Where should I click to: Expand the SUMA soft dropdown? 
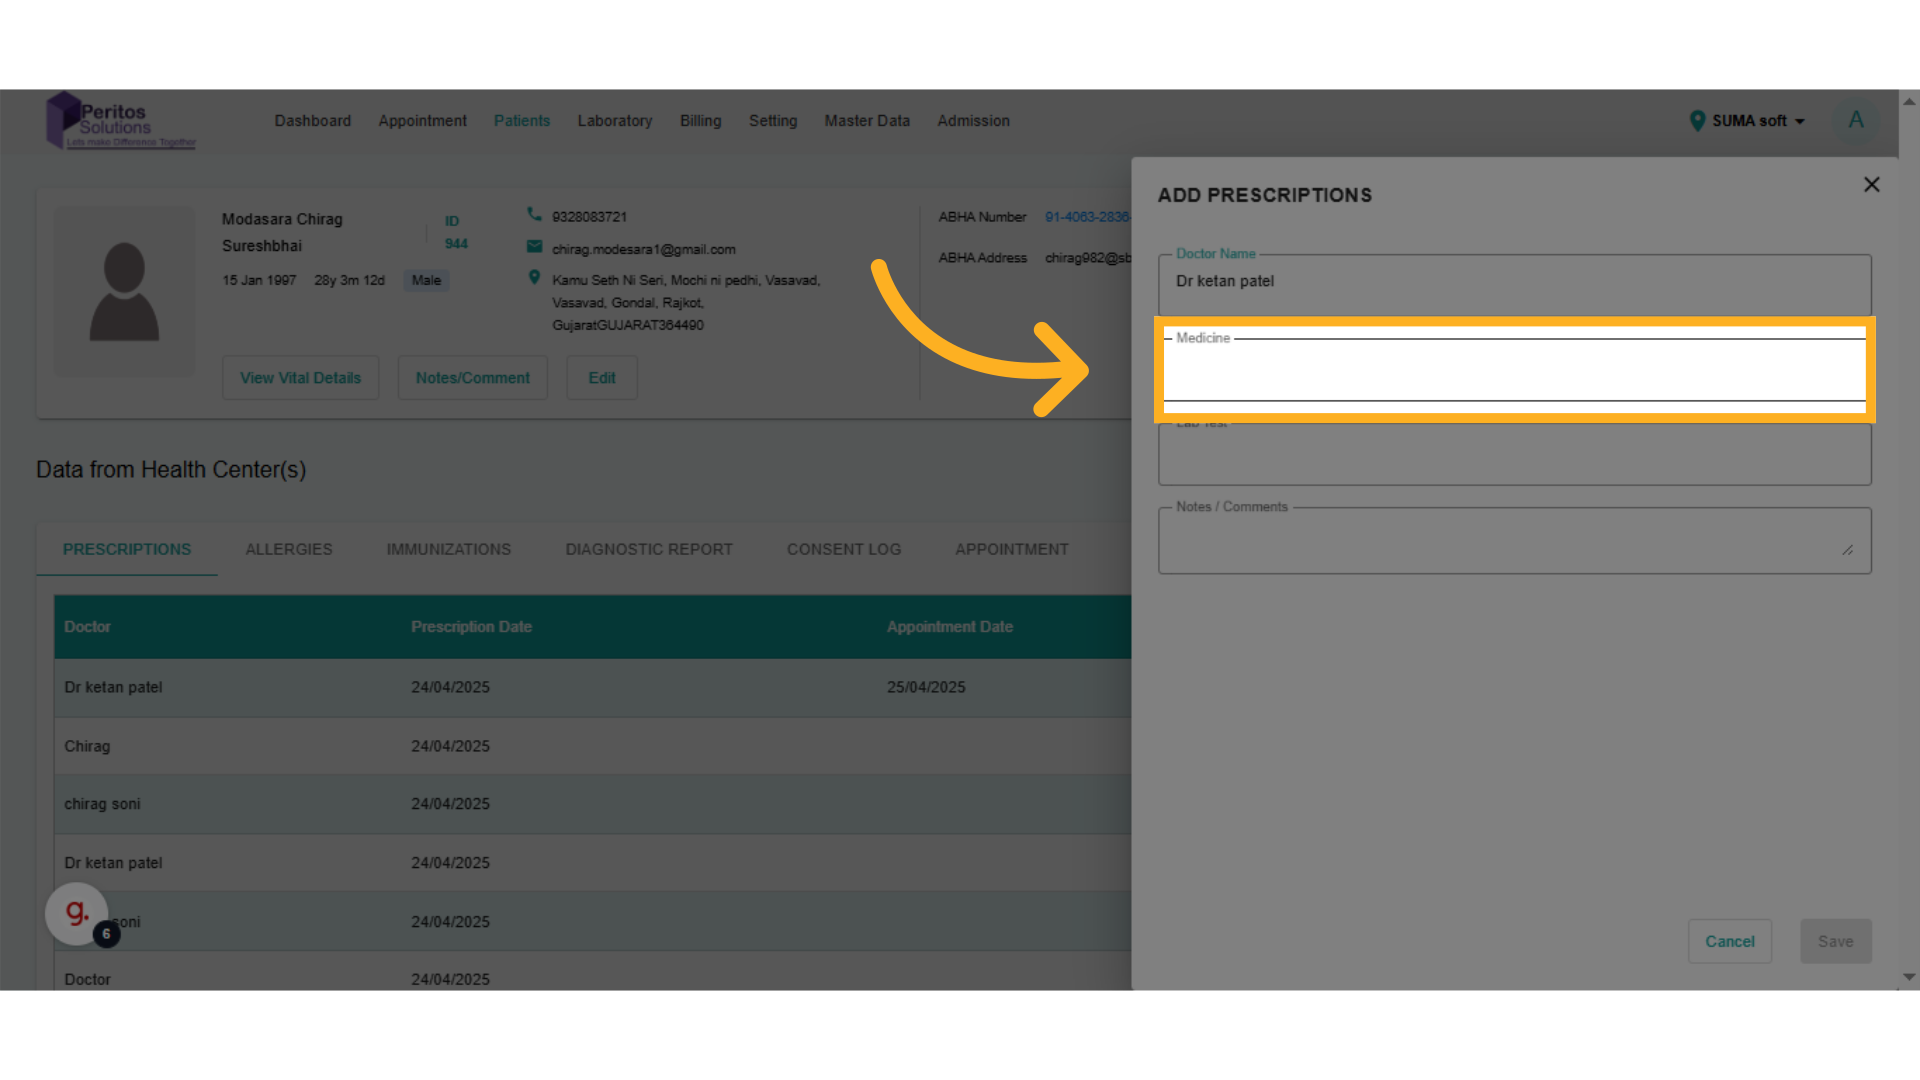click(1799, 122)
